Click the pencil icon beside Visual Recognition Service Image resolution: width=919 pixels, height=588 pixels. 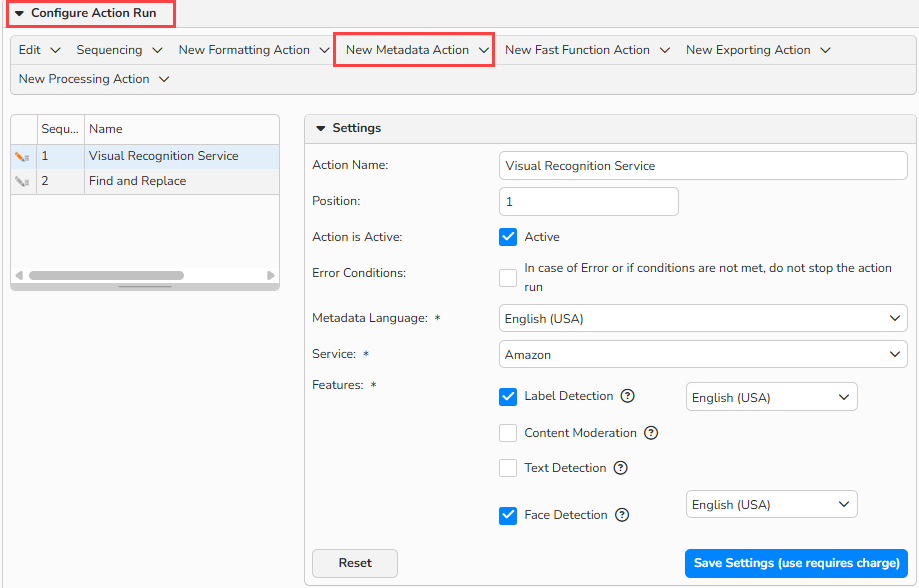(22, 157)
